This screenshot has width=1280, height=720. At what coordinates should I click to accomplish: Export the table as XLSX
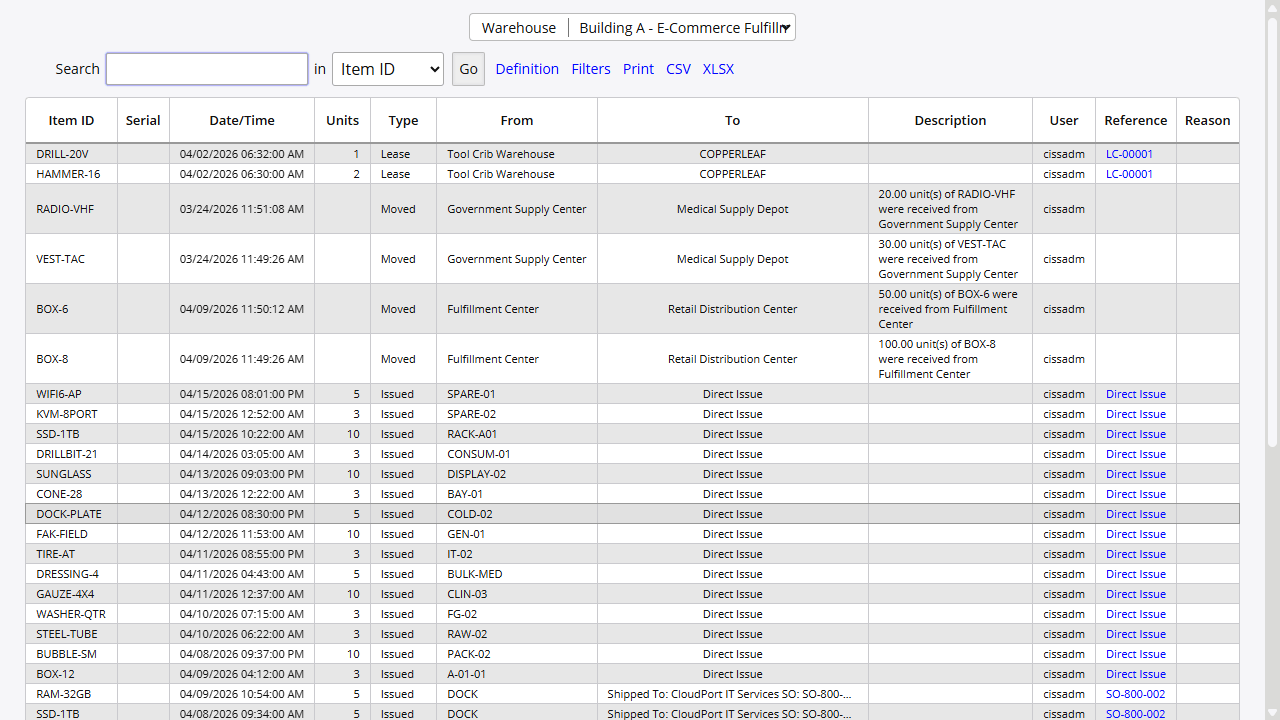click(718, 69)
